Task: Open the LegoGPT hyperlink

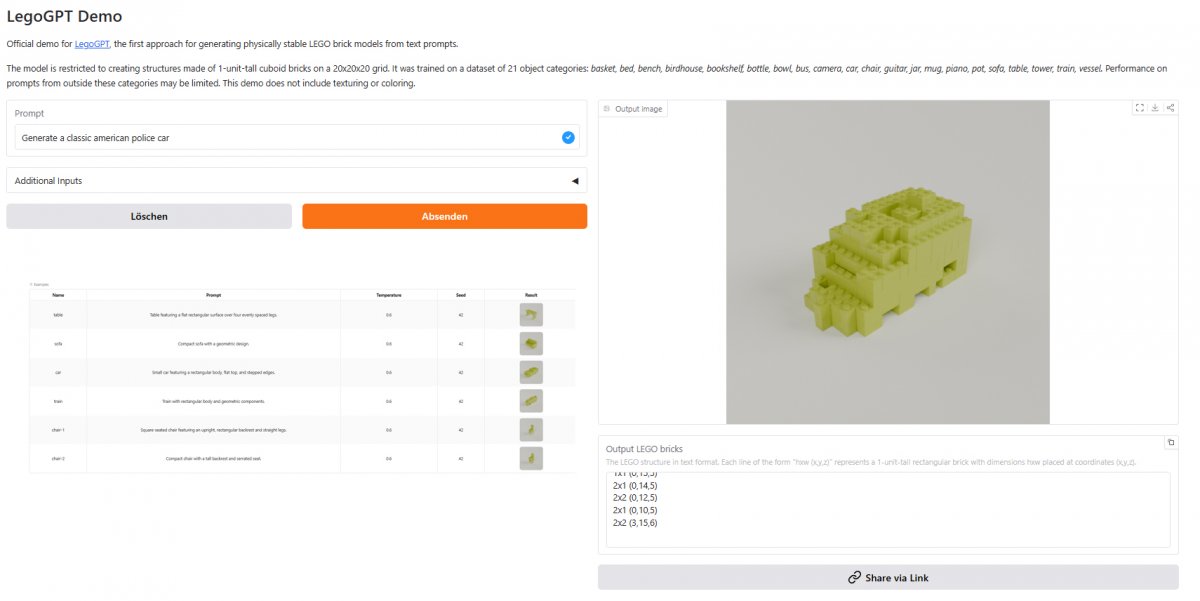Action: tap(92, 44)
